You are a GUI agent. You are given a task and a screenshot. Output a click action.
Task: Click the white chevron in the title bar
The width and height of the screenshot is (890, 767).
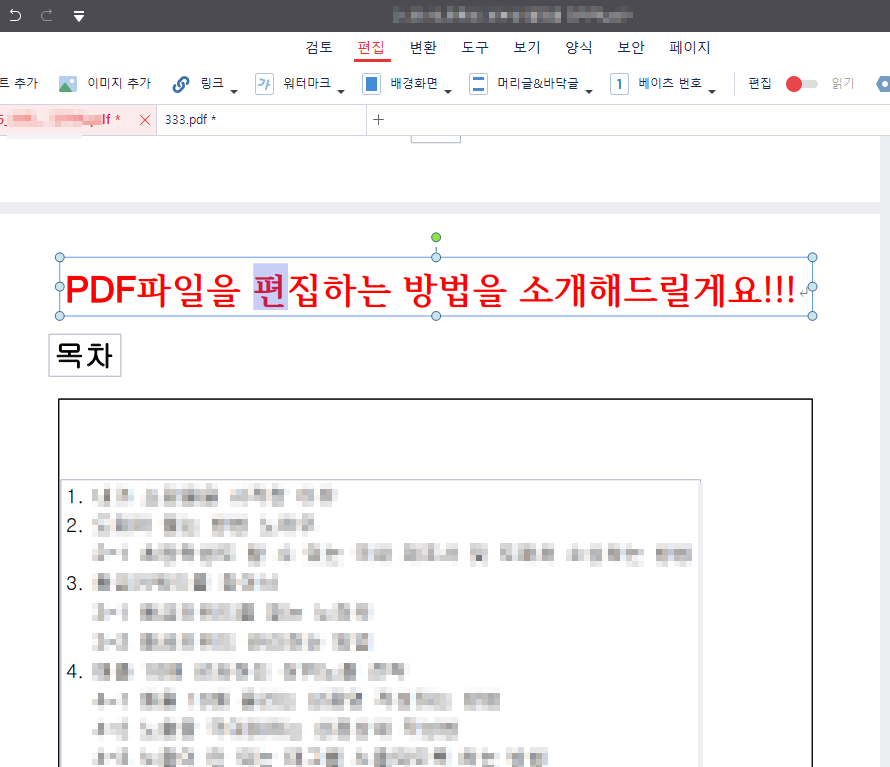(x=78, y=15)
